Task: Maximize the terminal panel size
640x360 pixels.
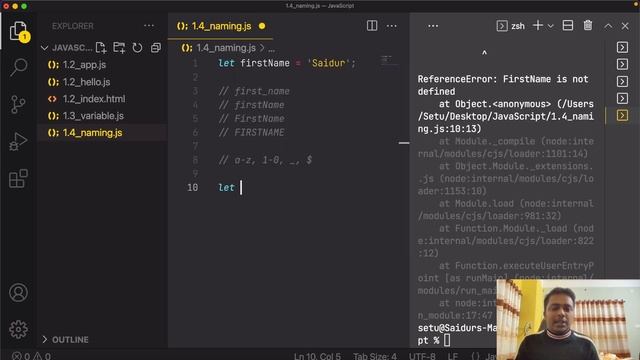Action: 608,26
